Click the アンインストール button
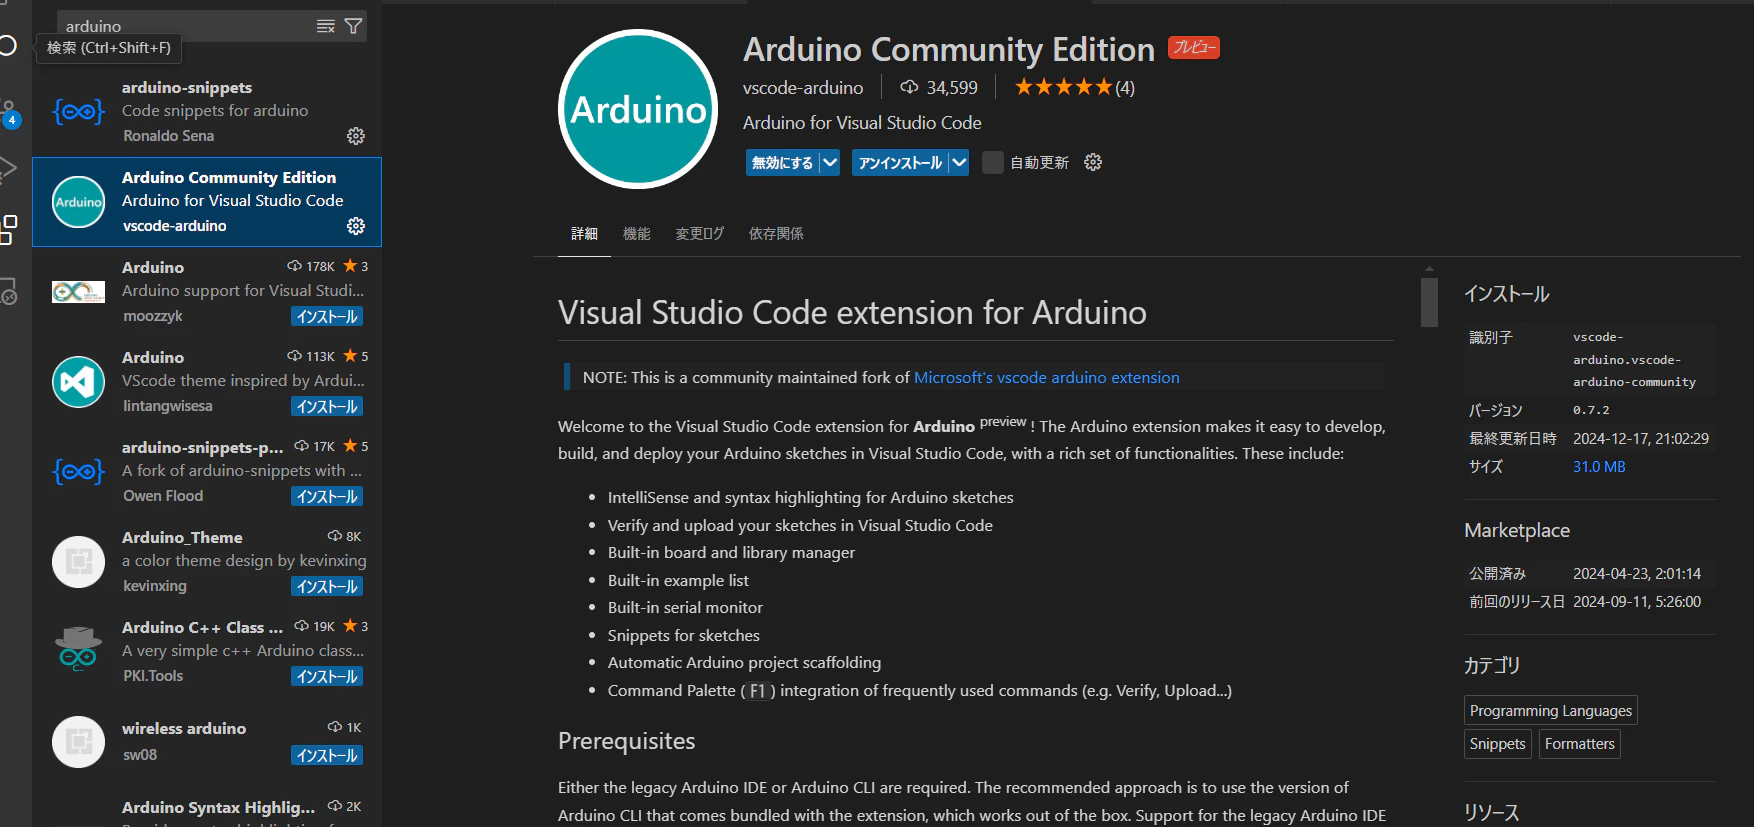 (900, 162)
